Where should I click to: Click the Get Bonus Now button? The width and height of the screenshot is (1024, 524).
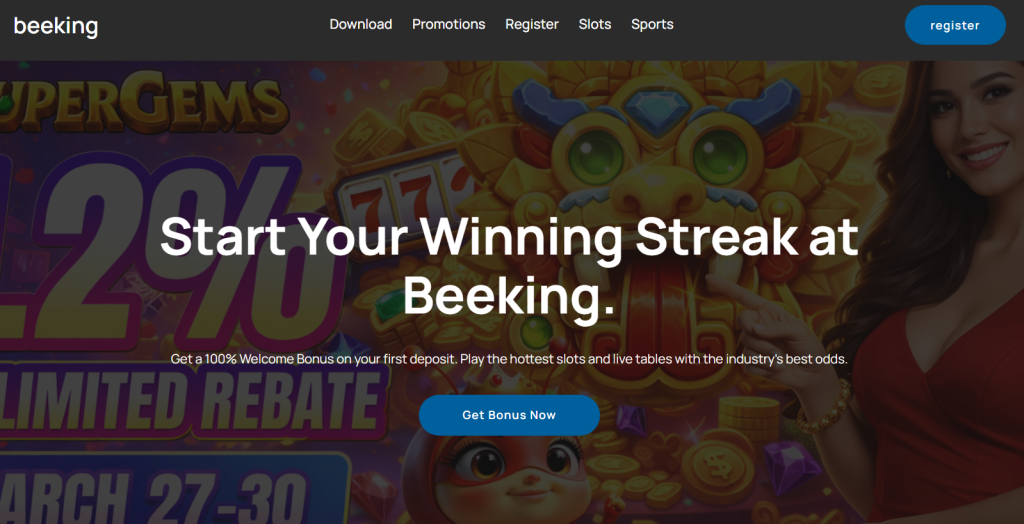coord(509,415)
